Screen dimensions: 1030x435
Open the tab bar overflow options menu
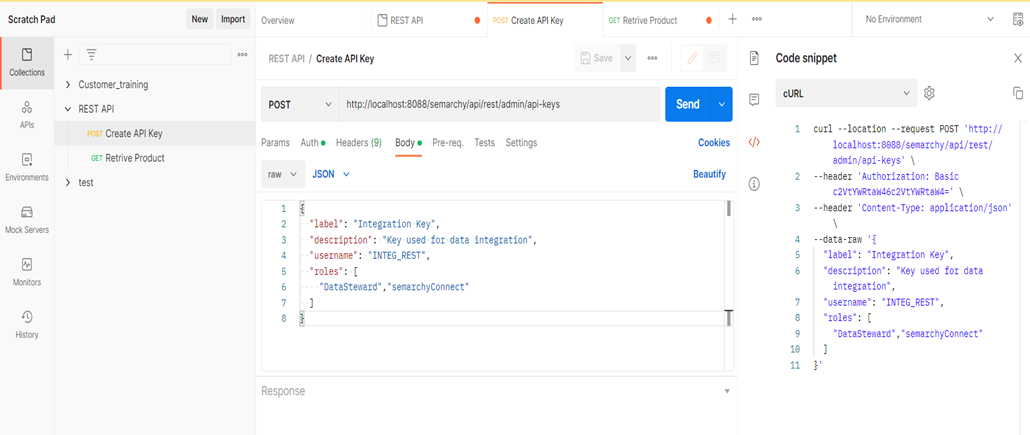(x=757, y=20)
